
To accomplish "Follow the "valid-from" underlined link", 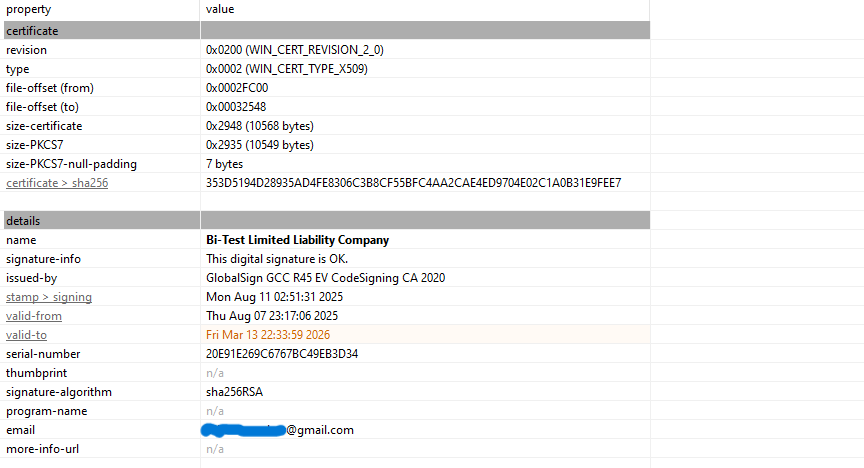I will (34, 316).
